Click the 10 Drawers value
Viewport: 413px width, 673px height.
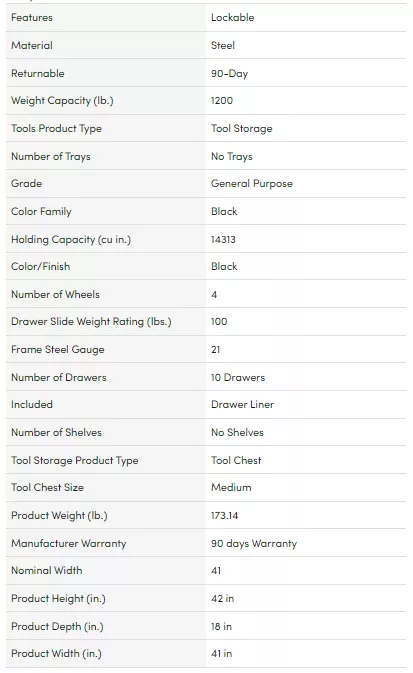coord(238,378)
